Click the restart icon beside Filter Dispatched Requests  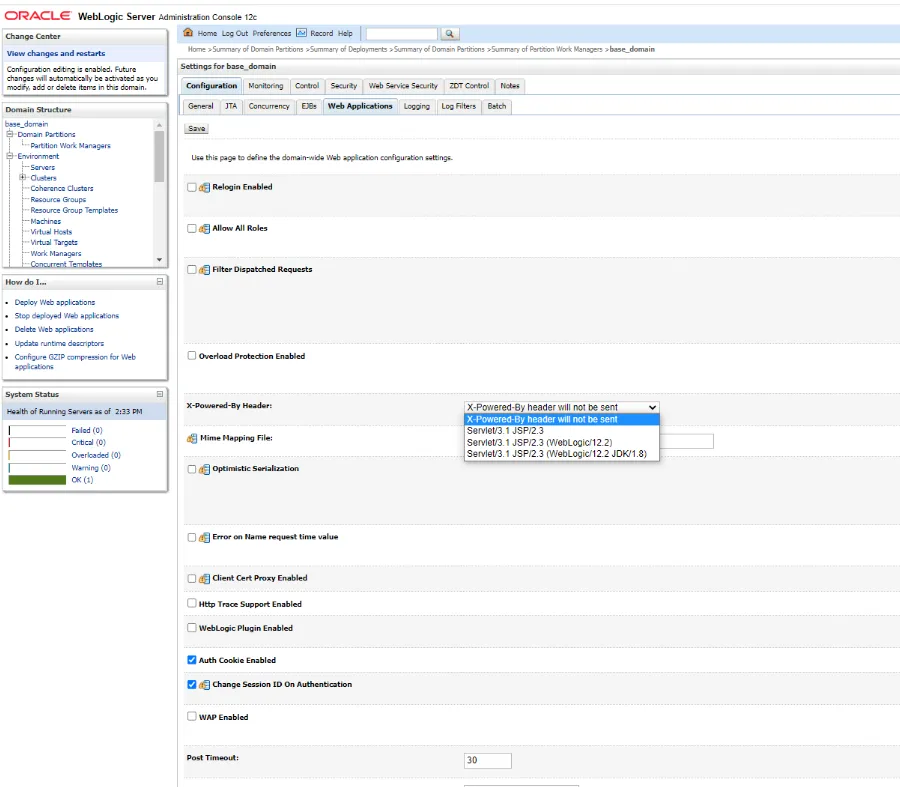(x=204, y=270)
